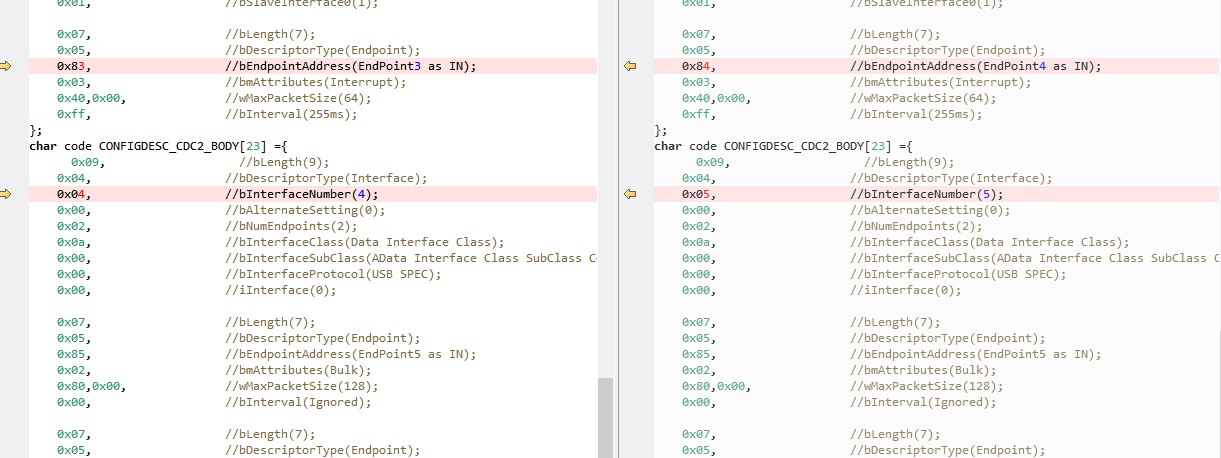This screenshot has height=458, width=1221.
Task: Select the bEndpointAddress(EndPoint3 as IN) line
Action: [x=313, y=66]
